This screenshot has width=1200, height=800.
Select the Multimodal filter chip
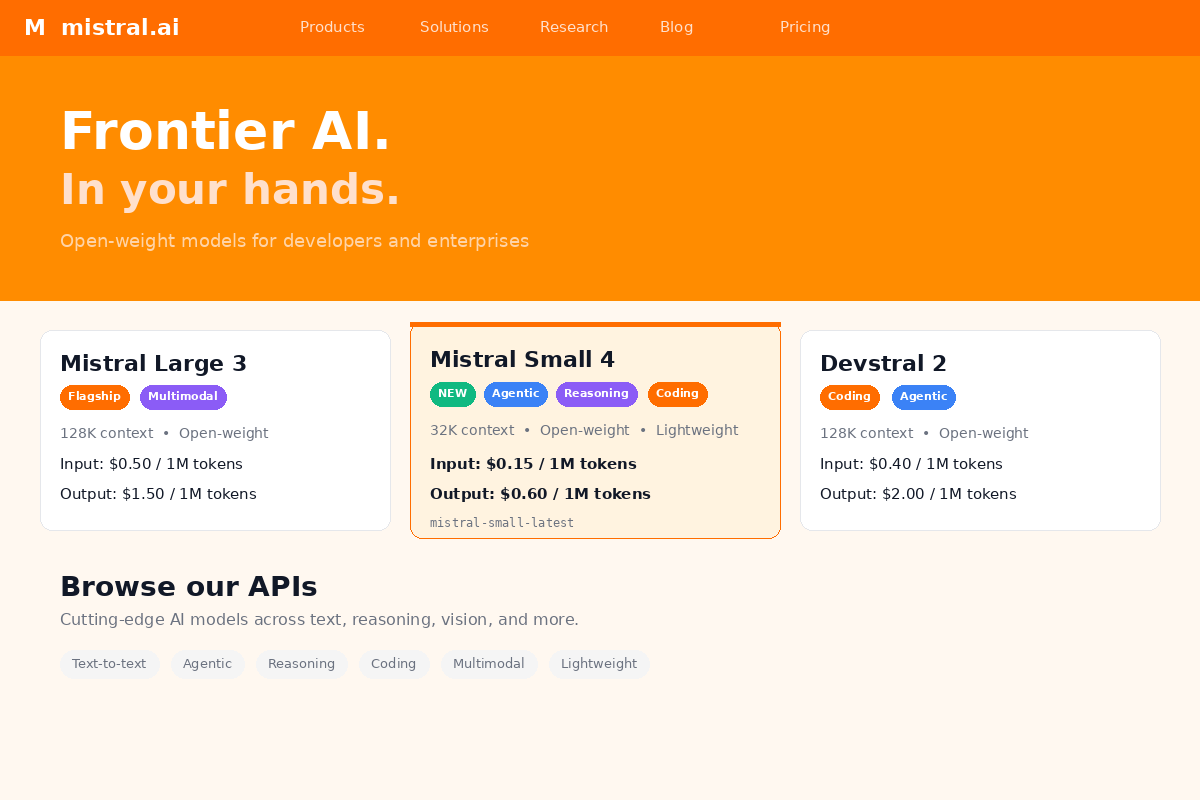(488, 664)
